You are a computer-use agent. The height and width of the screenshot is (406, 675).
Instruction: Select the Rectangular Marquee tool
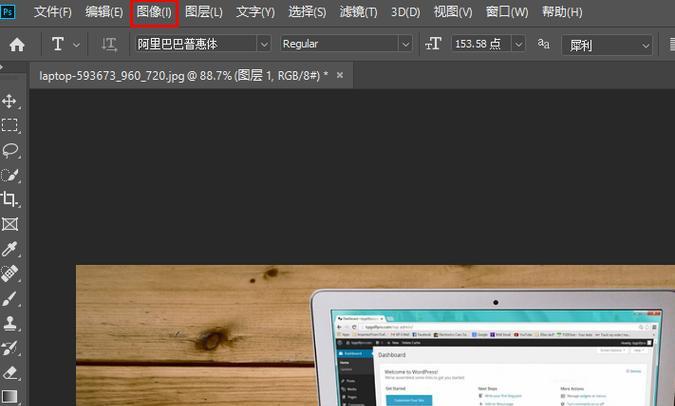9,125
